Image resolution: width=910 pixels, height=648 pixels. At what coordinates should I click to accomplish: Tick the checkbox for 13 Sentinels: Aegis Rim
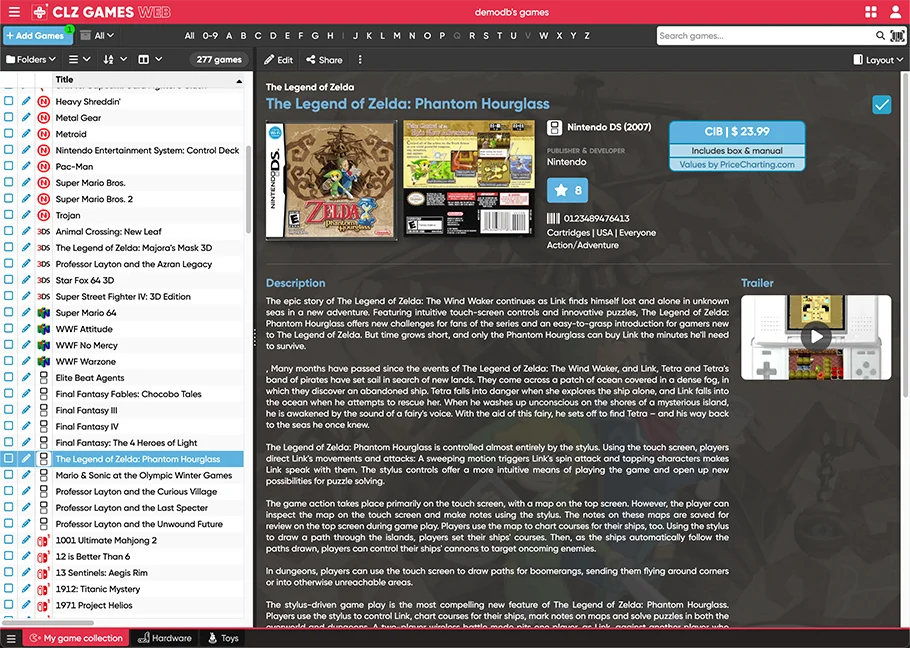[x=9, y=573]
